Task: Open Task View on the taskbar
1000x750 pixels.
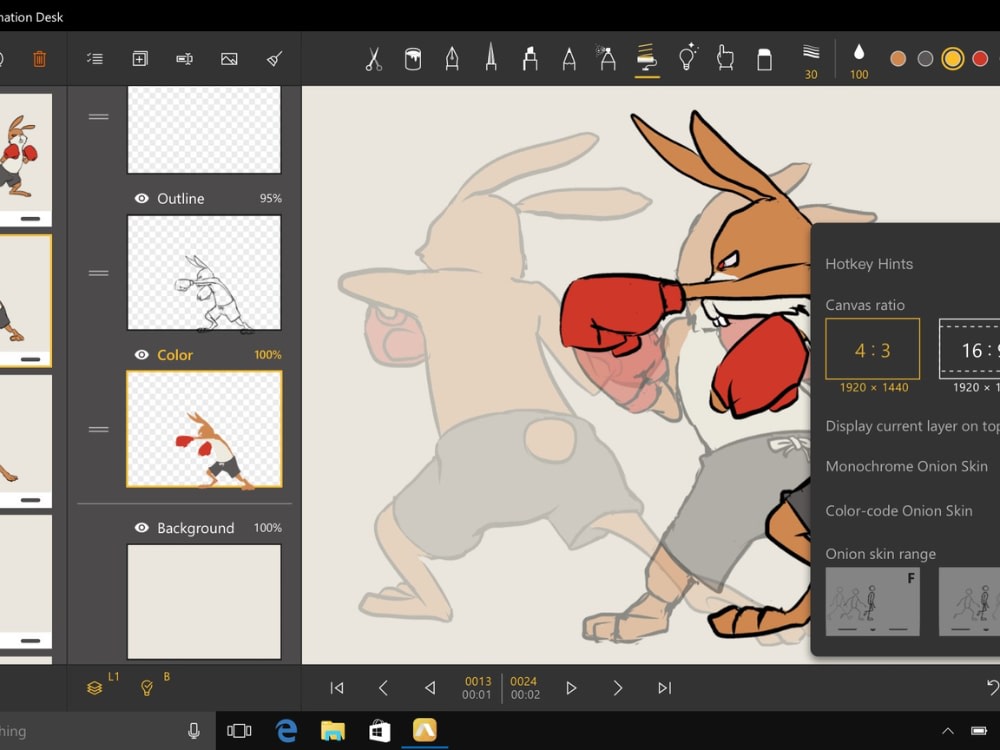Action: point(239,731)
